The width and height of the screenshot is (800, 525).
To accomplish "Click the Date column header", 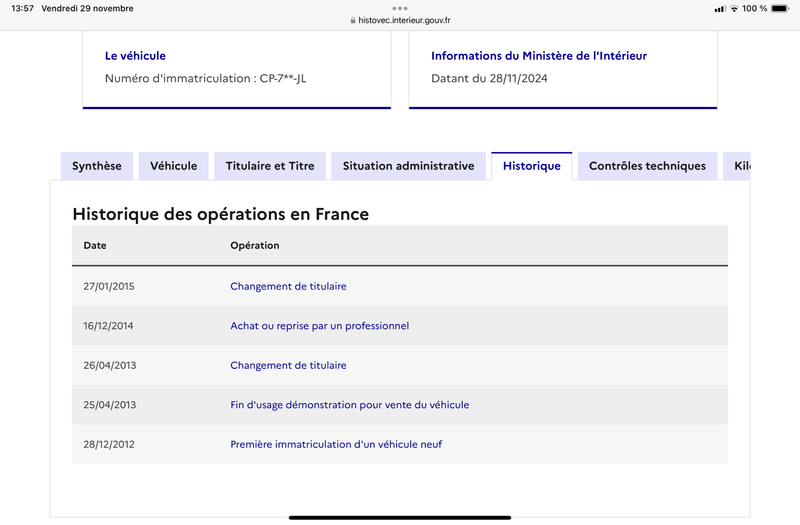I will tap(95, 245).
